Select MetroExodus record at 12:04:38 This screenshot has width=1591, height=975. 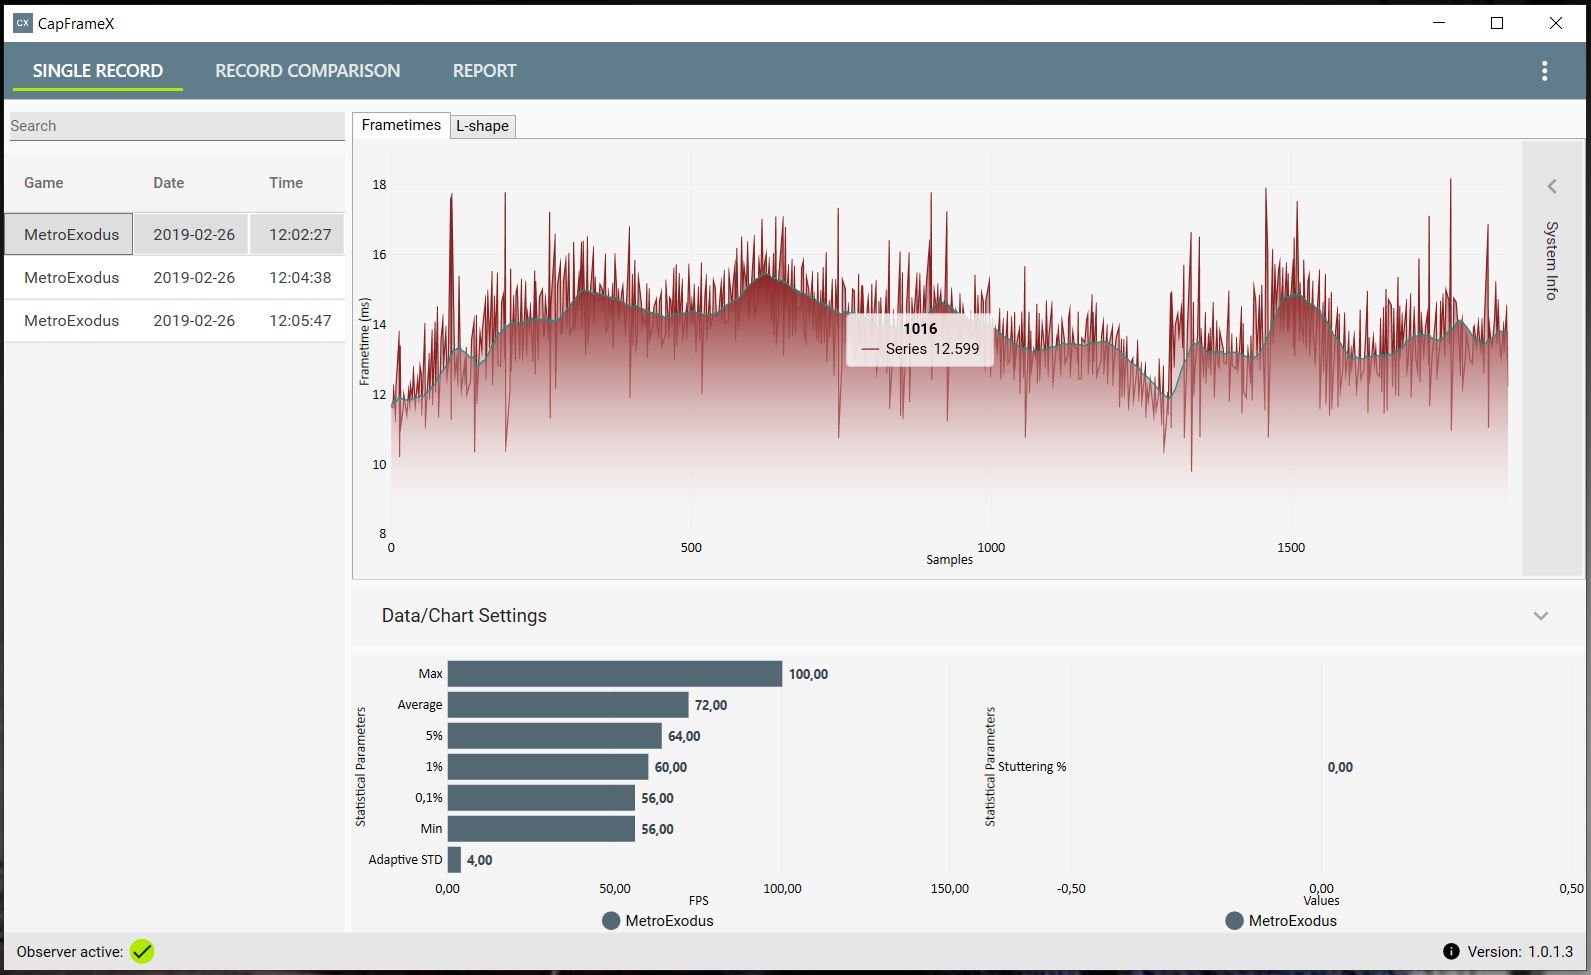(x=175, y=277)
